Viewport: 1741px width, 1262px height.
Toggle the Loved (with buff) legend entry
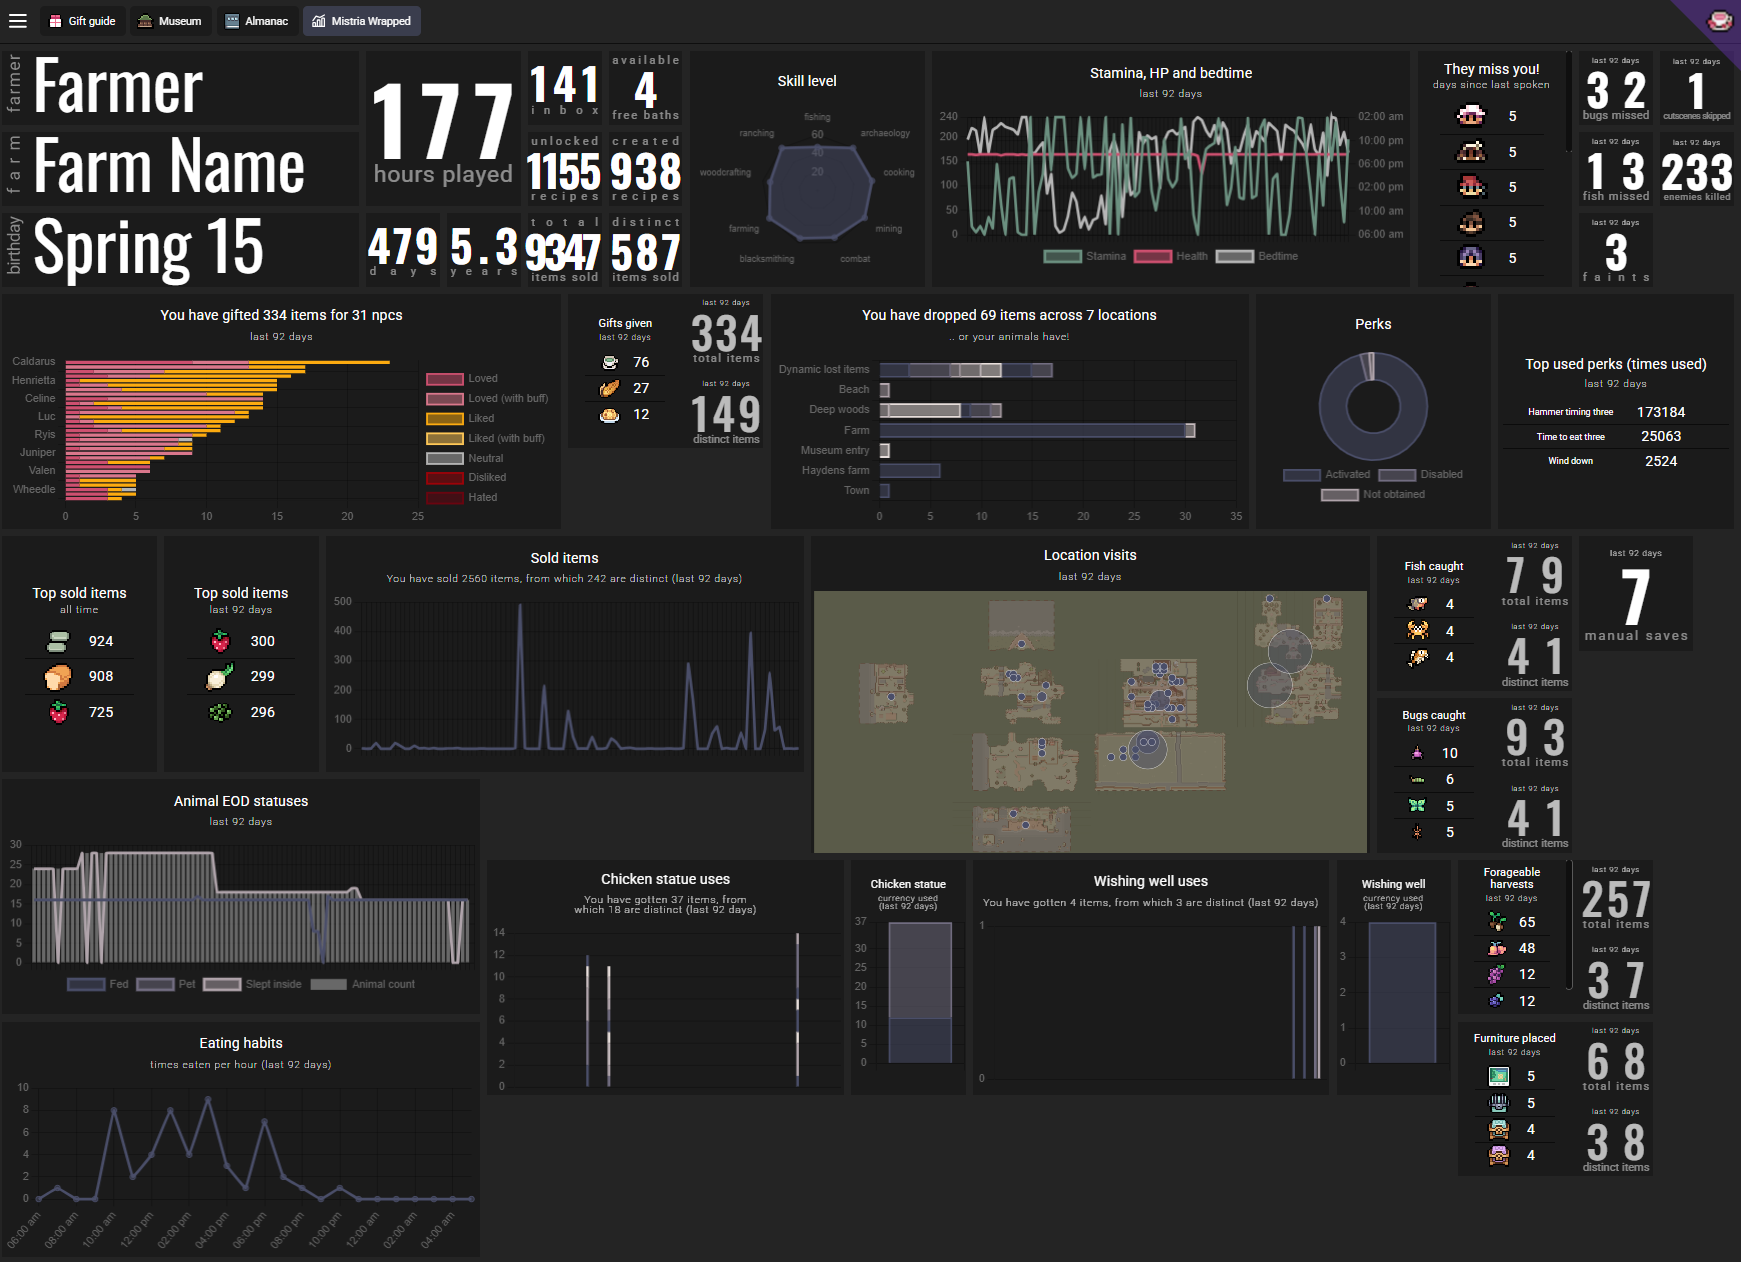487,398
